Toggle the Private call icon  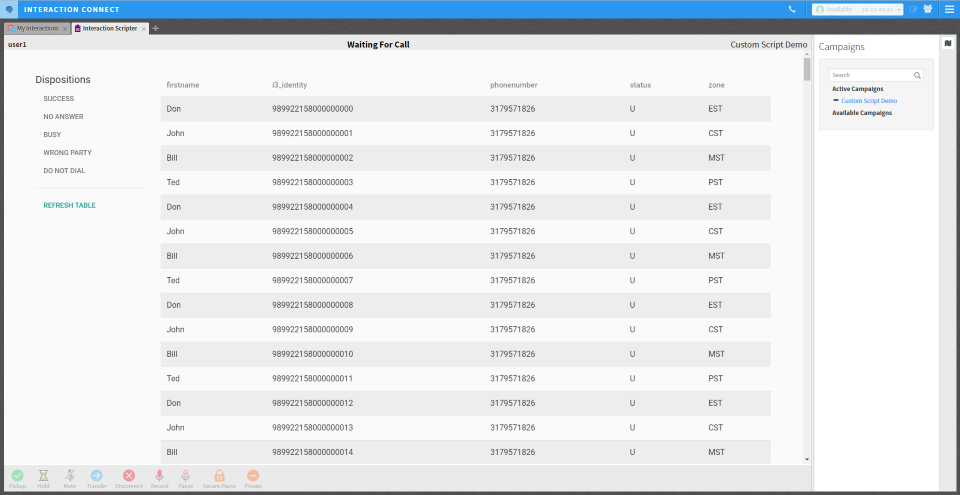253,476
